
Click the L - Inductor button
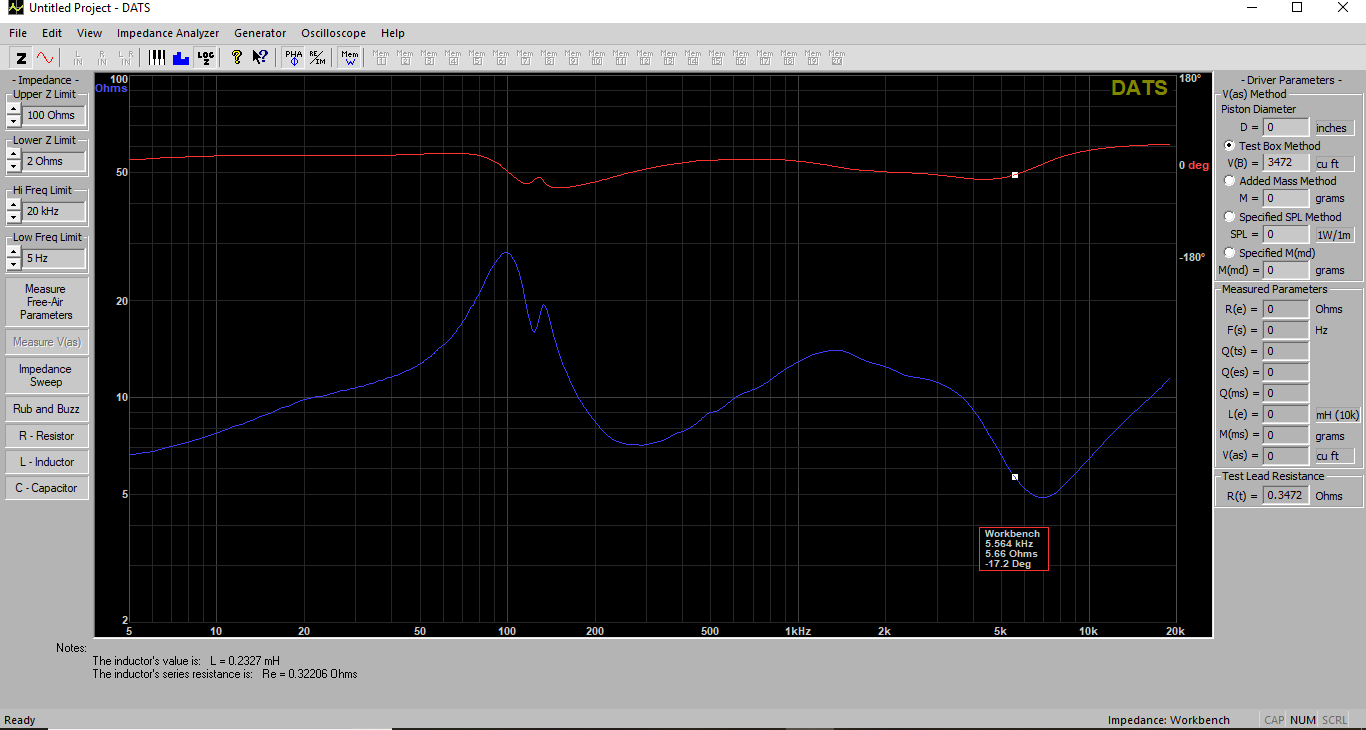click(x=46, y=462)
